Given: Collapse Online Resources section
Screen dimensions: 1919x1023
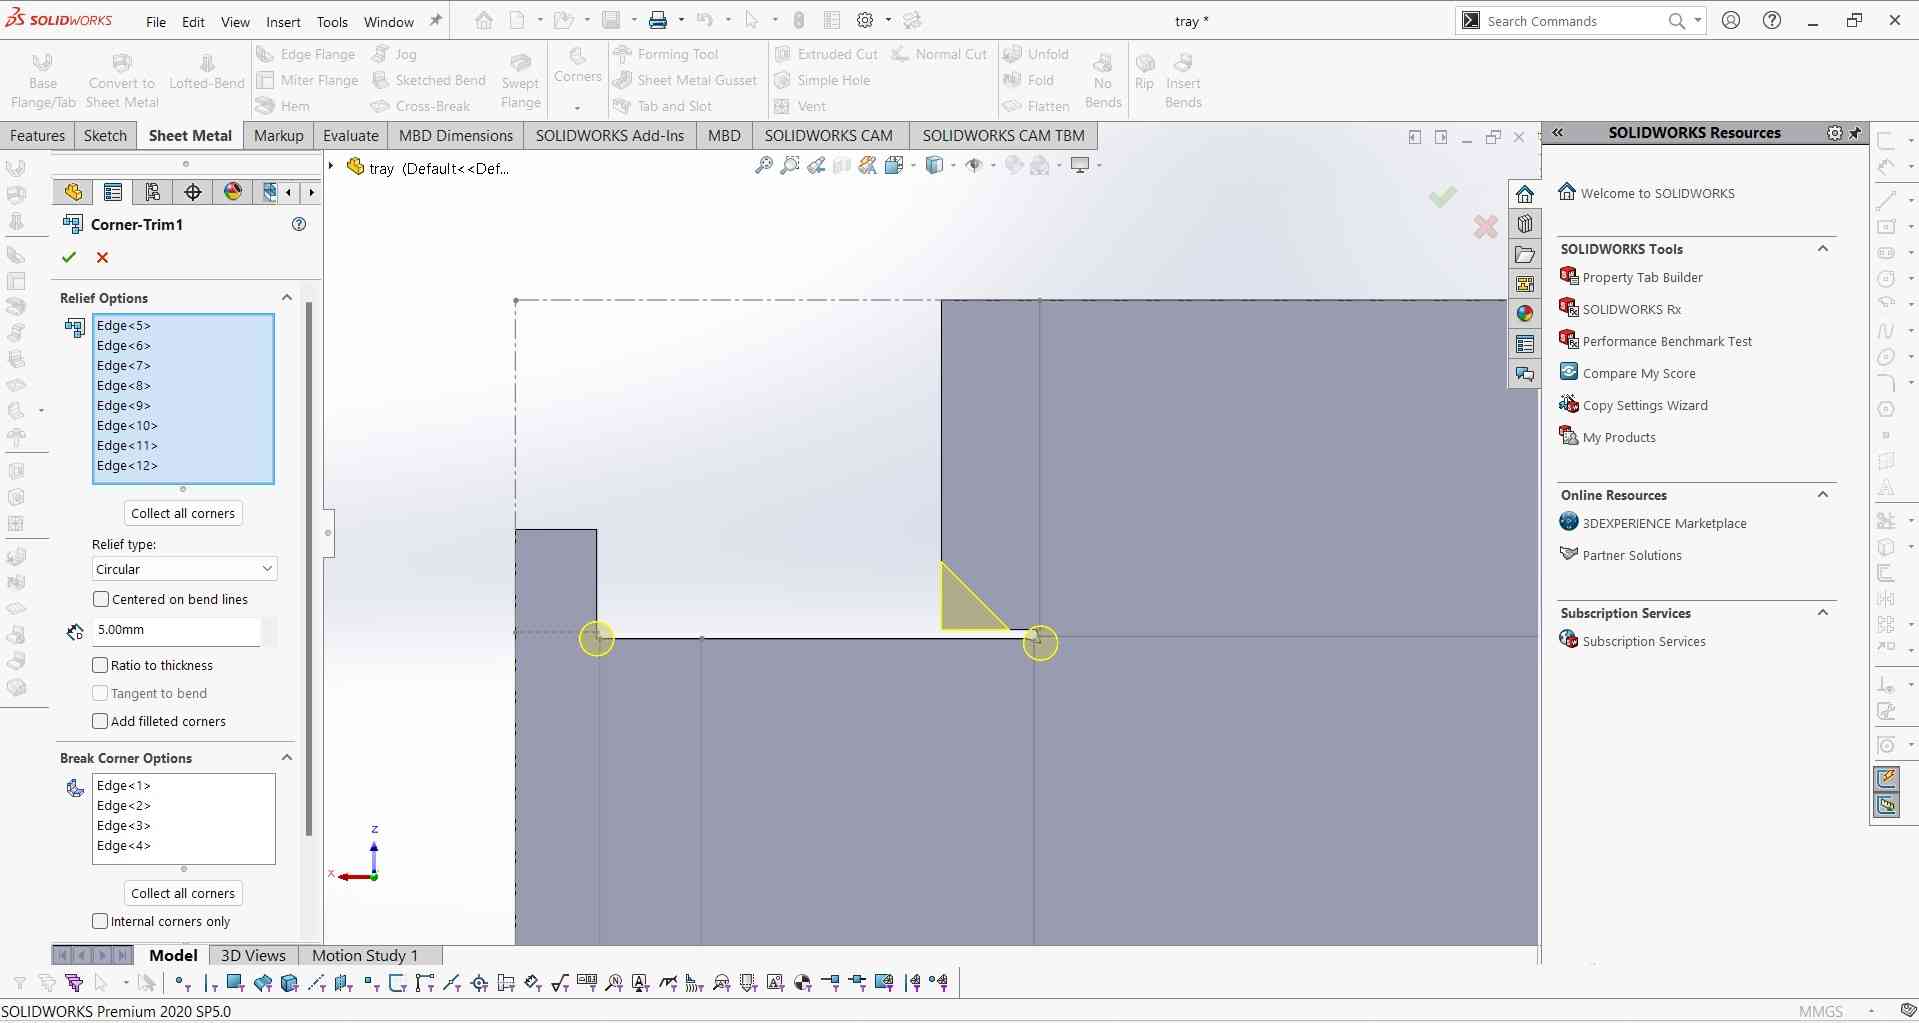Looking at the screenshot, I should 1823,495.
